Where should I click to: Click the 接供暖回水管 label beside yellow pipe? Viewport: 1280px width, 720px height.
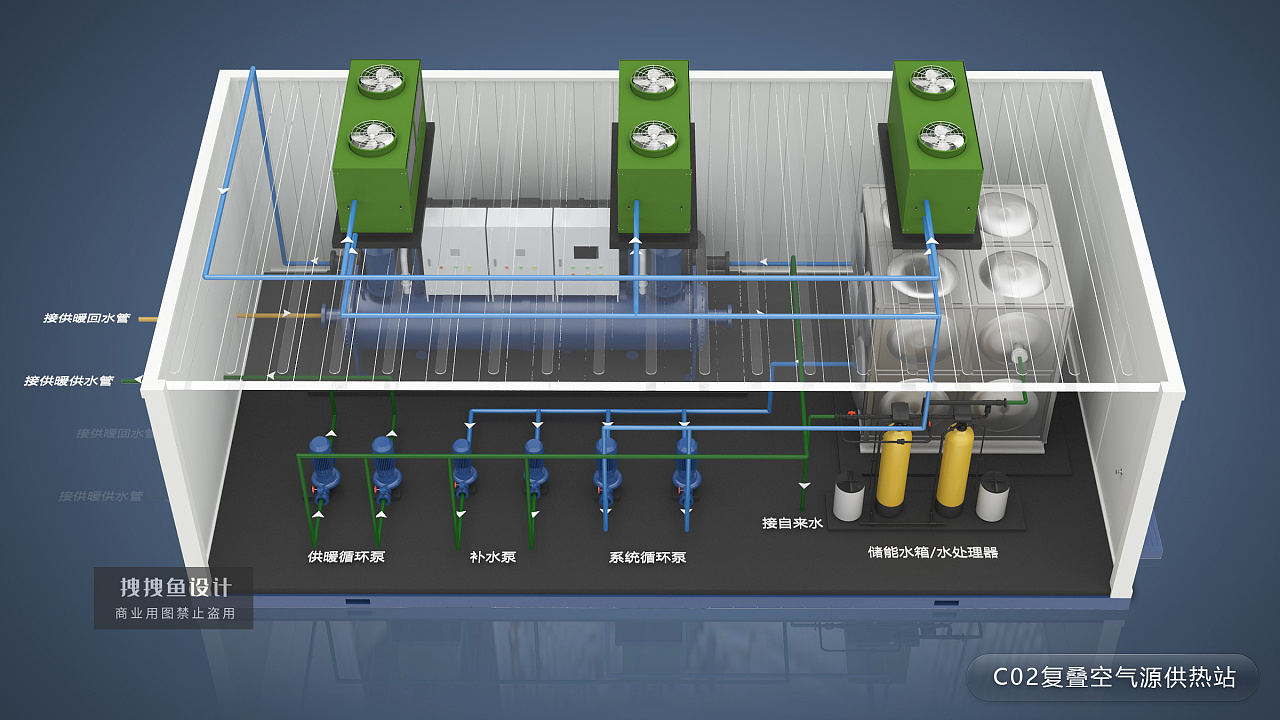click(86, 319)
